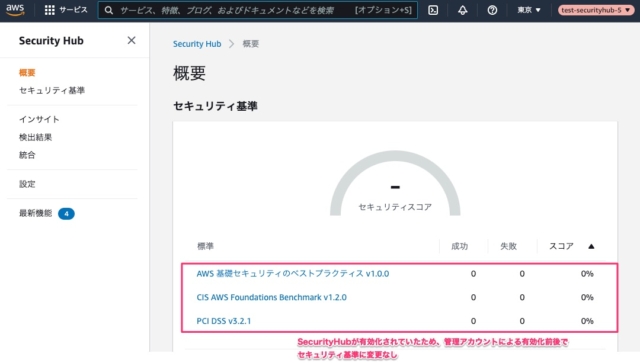Open 検出結果 in the sidebar

pos(36,137)
